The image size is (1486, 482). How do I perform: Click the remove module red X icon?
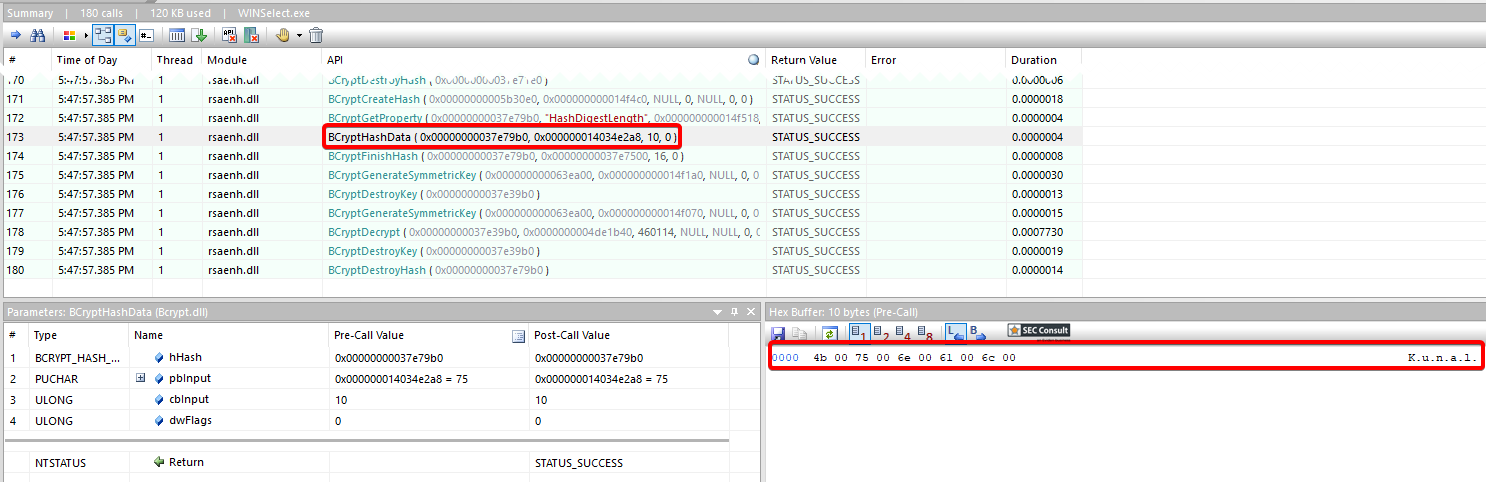click(x=252, y=35)
